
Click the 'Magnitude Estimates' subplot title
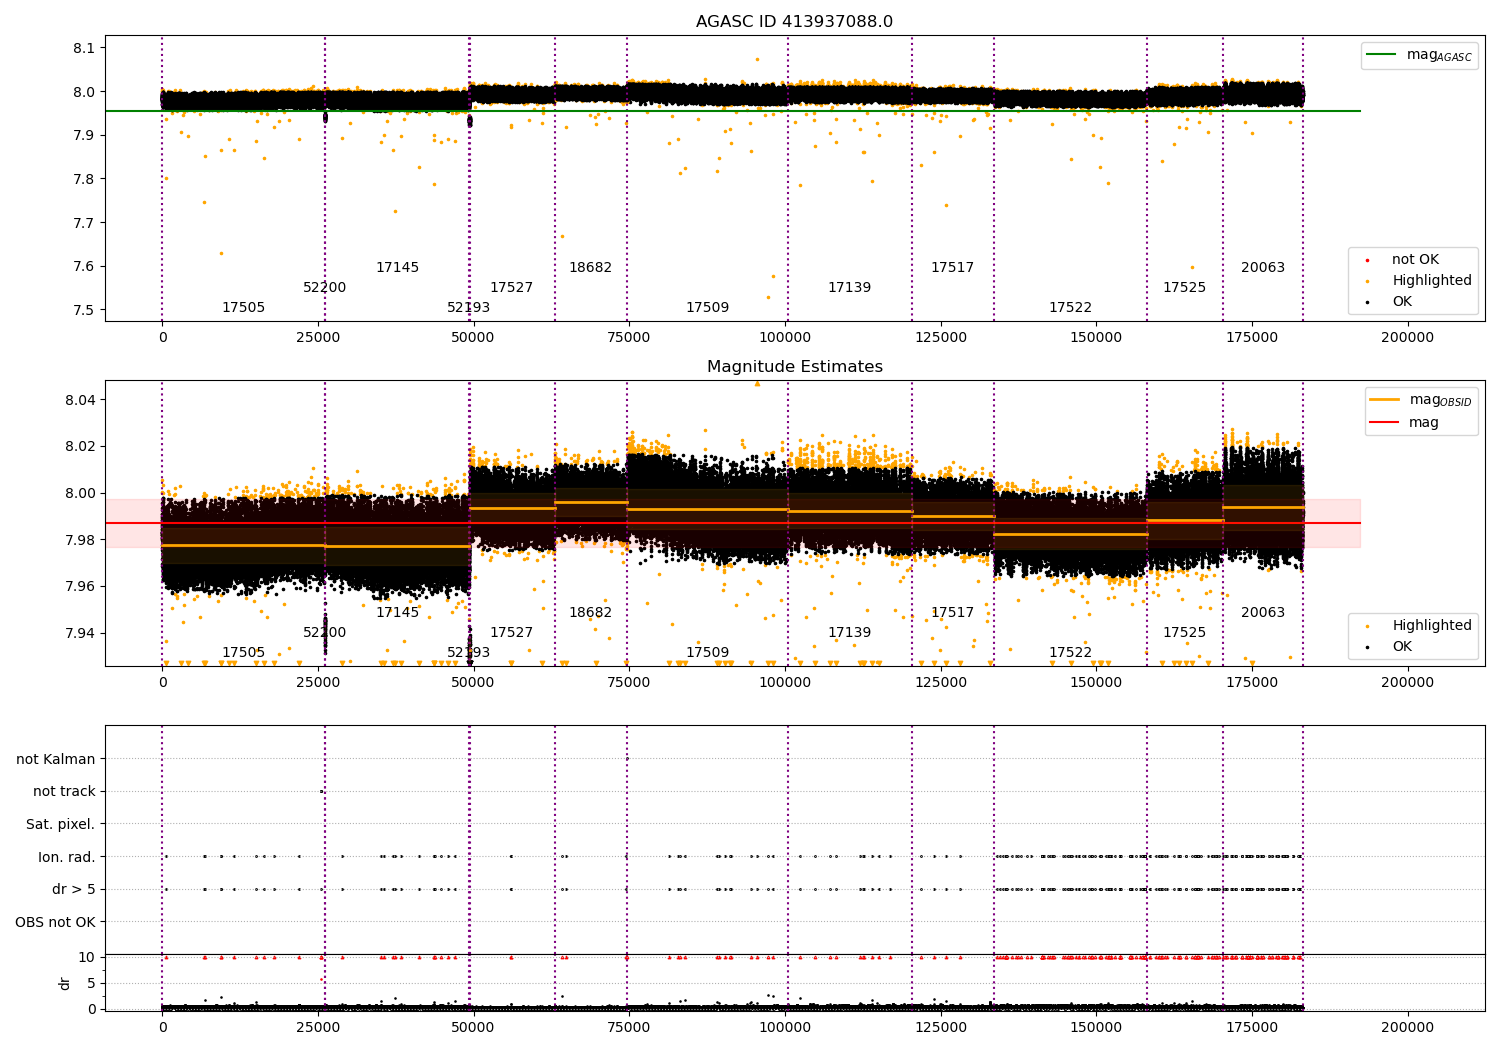click(x=794, y=367)
